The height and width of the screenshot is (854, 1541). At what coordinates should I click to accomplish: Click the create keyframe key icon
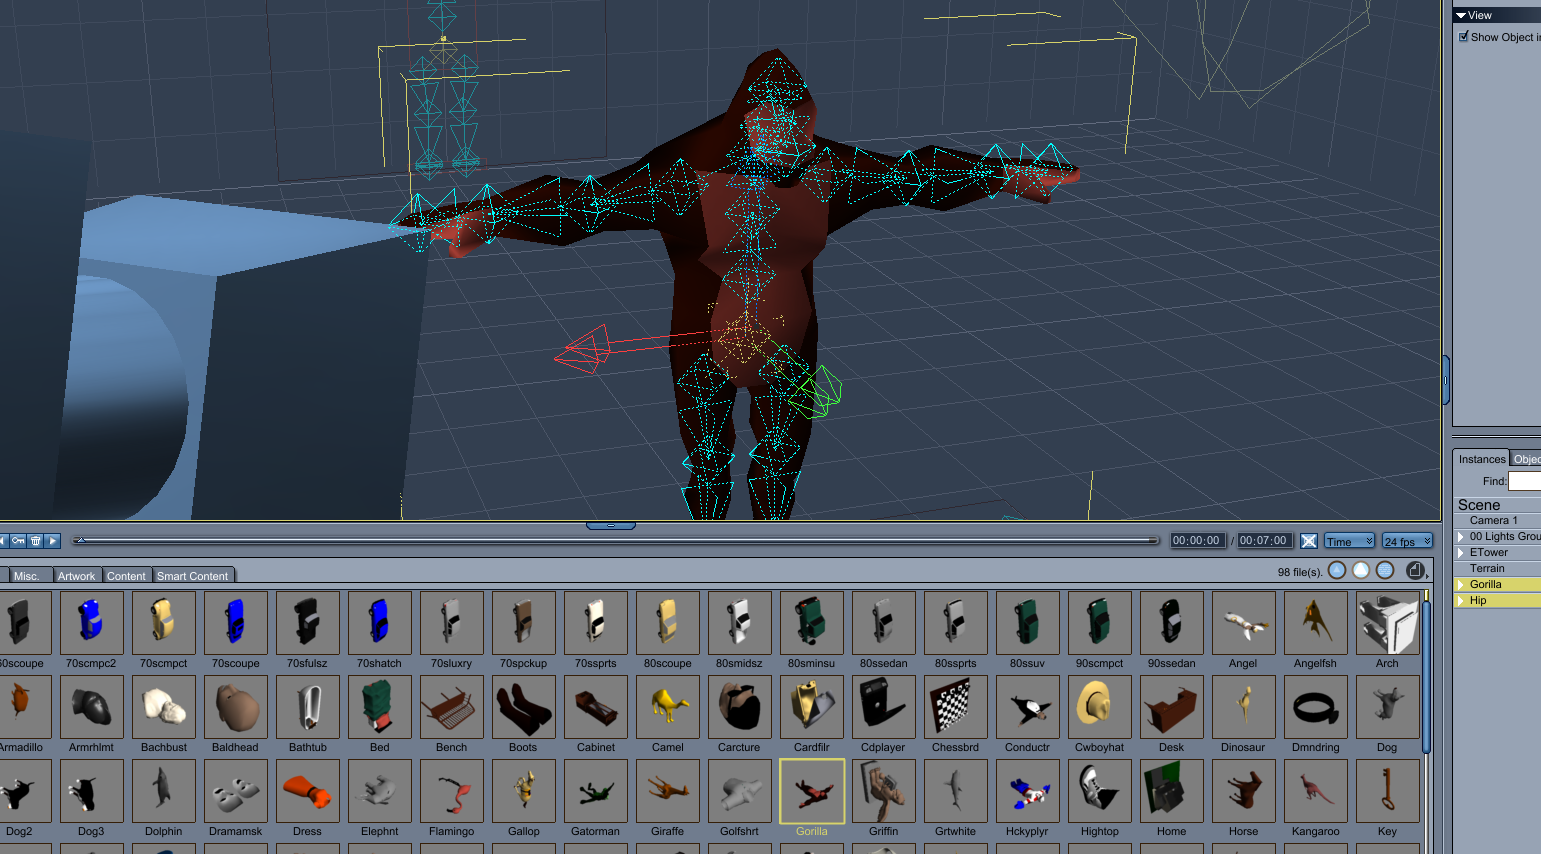coord(18,541)
